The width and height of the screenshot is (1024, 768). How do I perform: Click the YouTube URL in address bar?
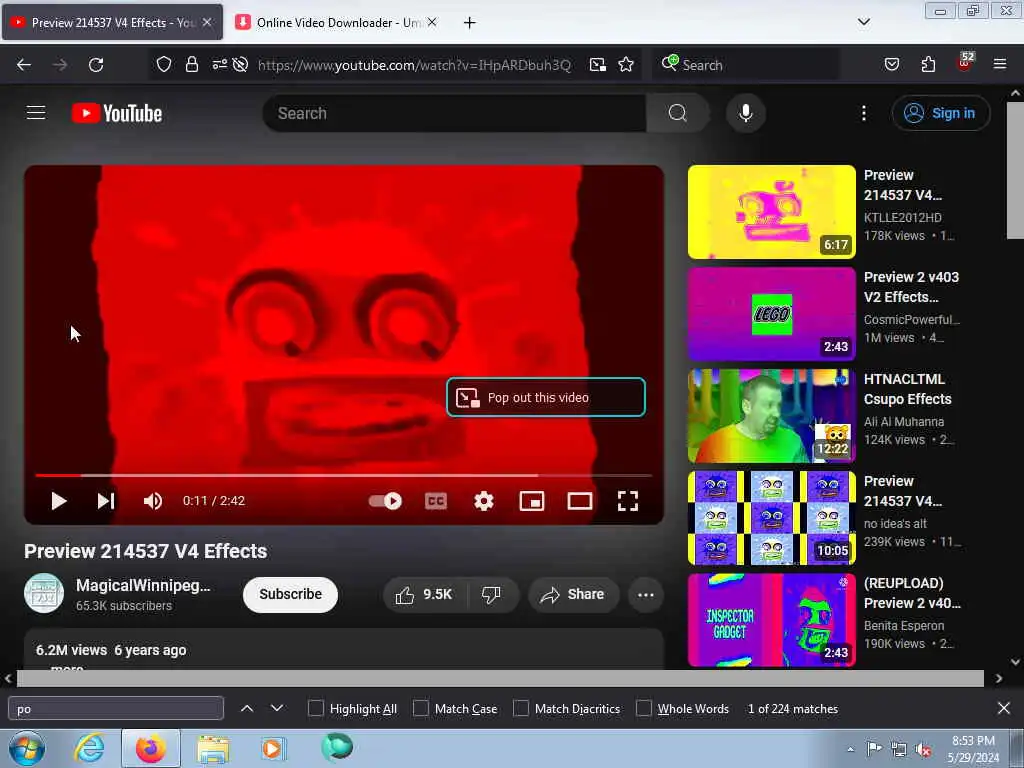pyautogui.click(x=414, y=65)
